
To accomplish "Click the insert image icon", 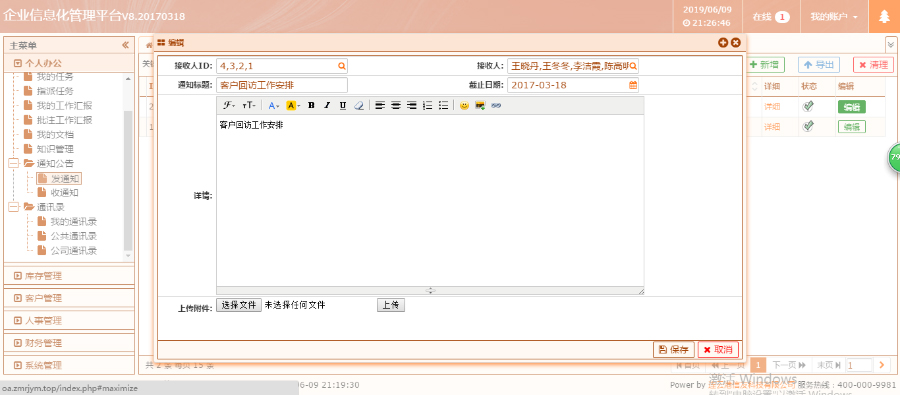I will pos(480,106).
